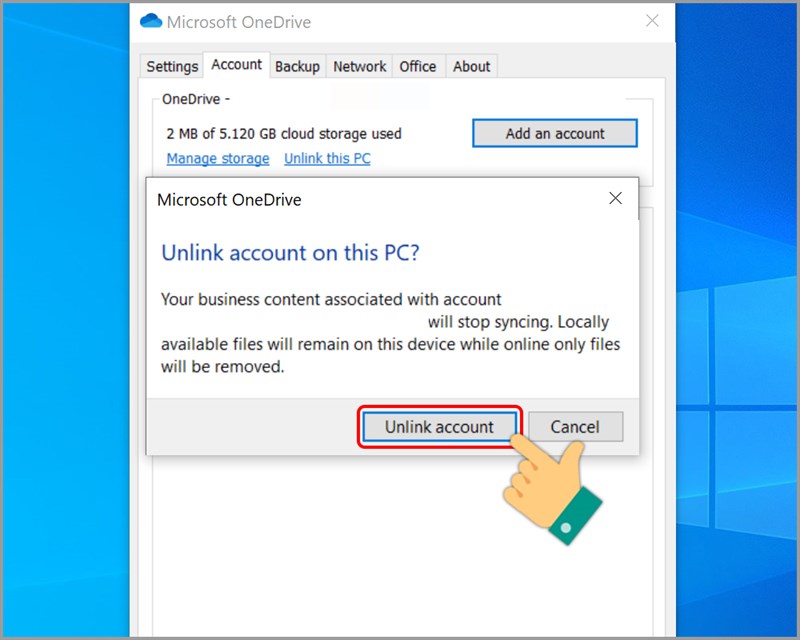Click the settings window's Microsoft OneDrive title

239,22
